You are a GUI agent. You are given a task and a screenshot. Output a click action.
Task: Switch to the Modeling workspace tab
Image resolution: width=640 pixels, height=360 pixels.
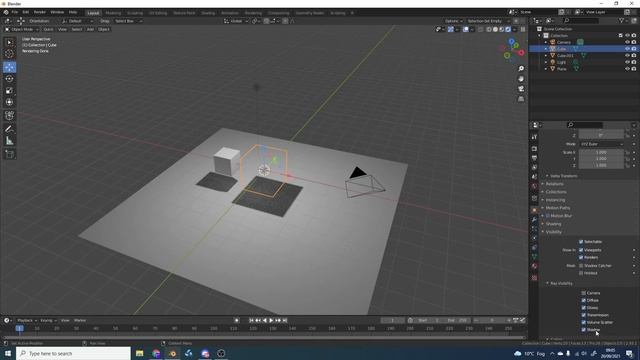[x=113, y=13]
